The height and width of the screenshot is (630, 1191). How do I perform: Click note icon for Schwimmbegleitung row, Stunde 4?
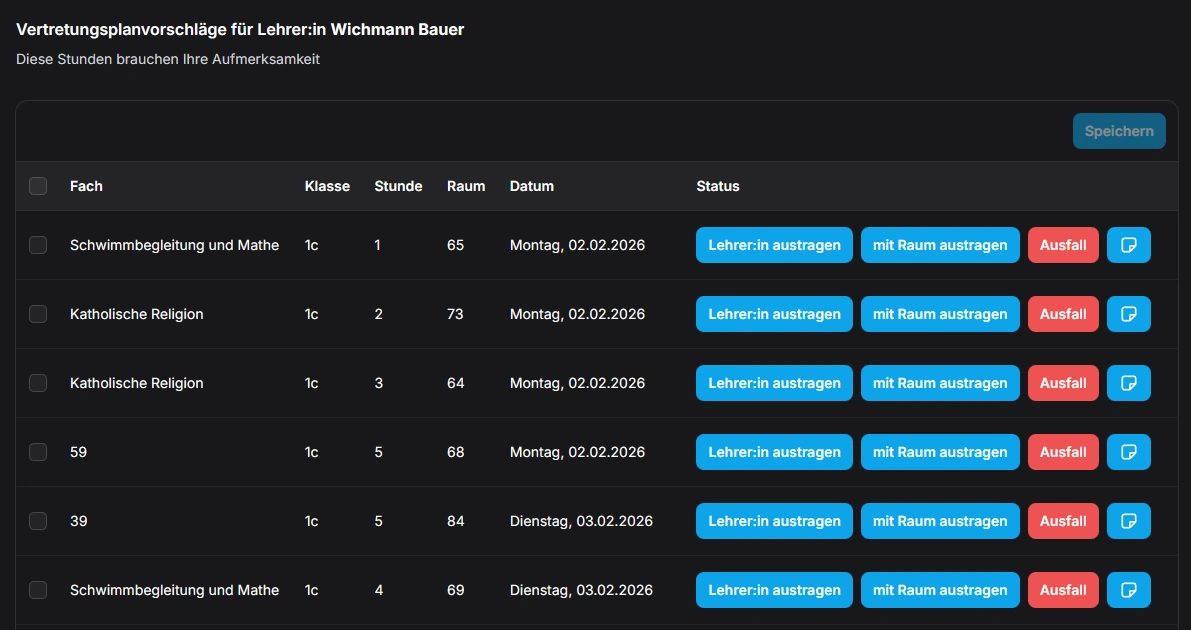[x=1128, y=590]
